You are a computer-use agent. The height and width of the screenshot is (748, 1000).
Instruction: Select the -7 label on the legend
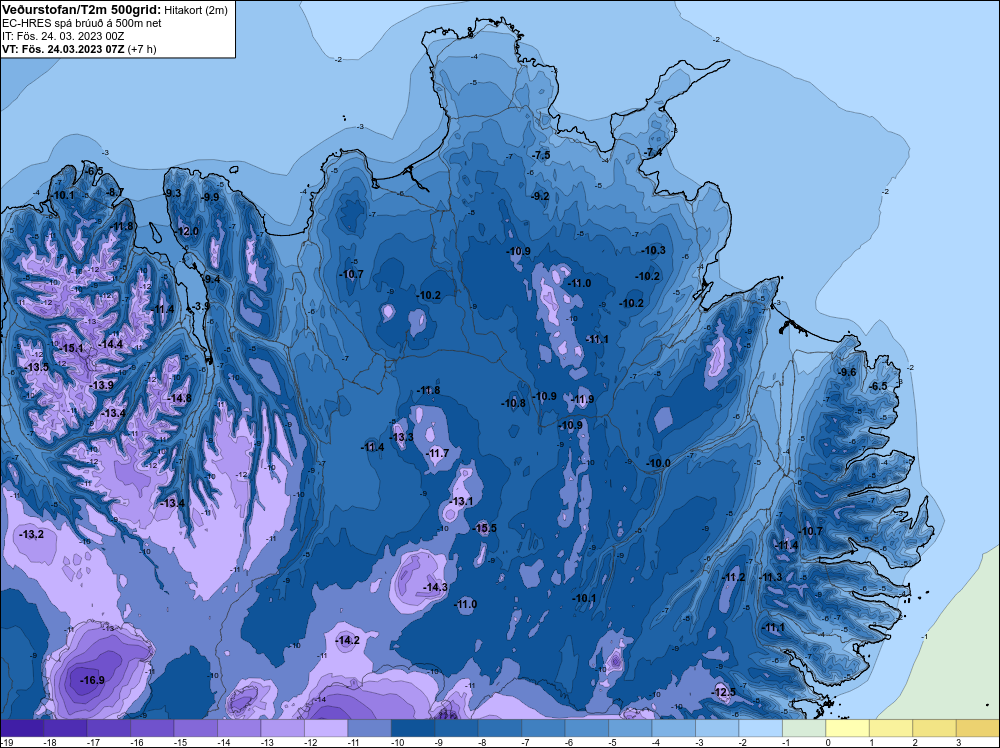[x=526, y=742]
